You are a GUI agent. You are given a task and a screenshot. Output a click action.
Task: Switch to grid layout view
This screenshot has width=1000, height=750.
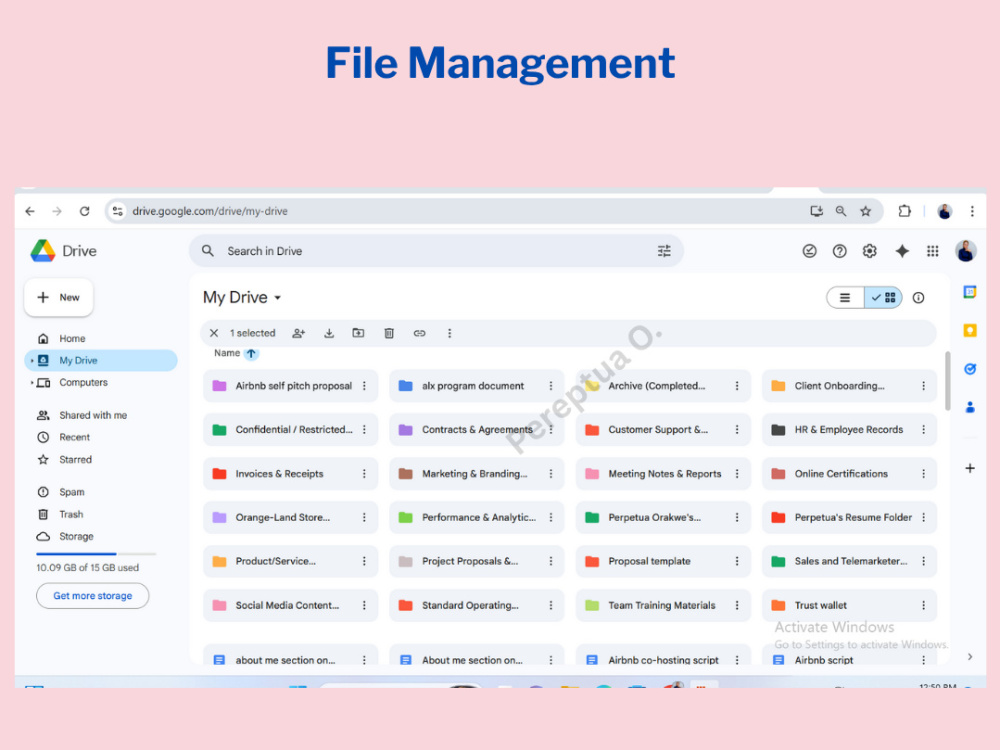tap(883, 298)
